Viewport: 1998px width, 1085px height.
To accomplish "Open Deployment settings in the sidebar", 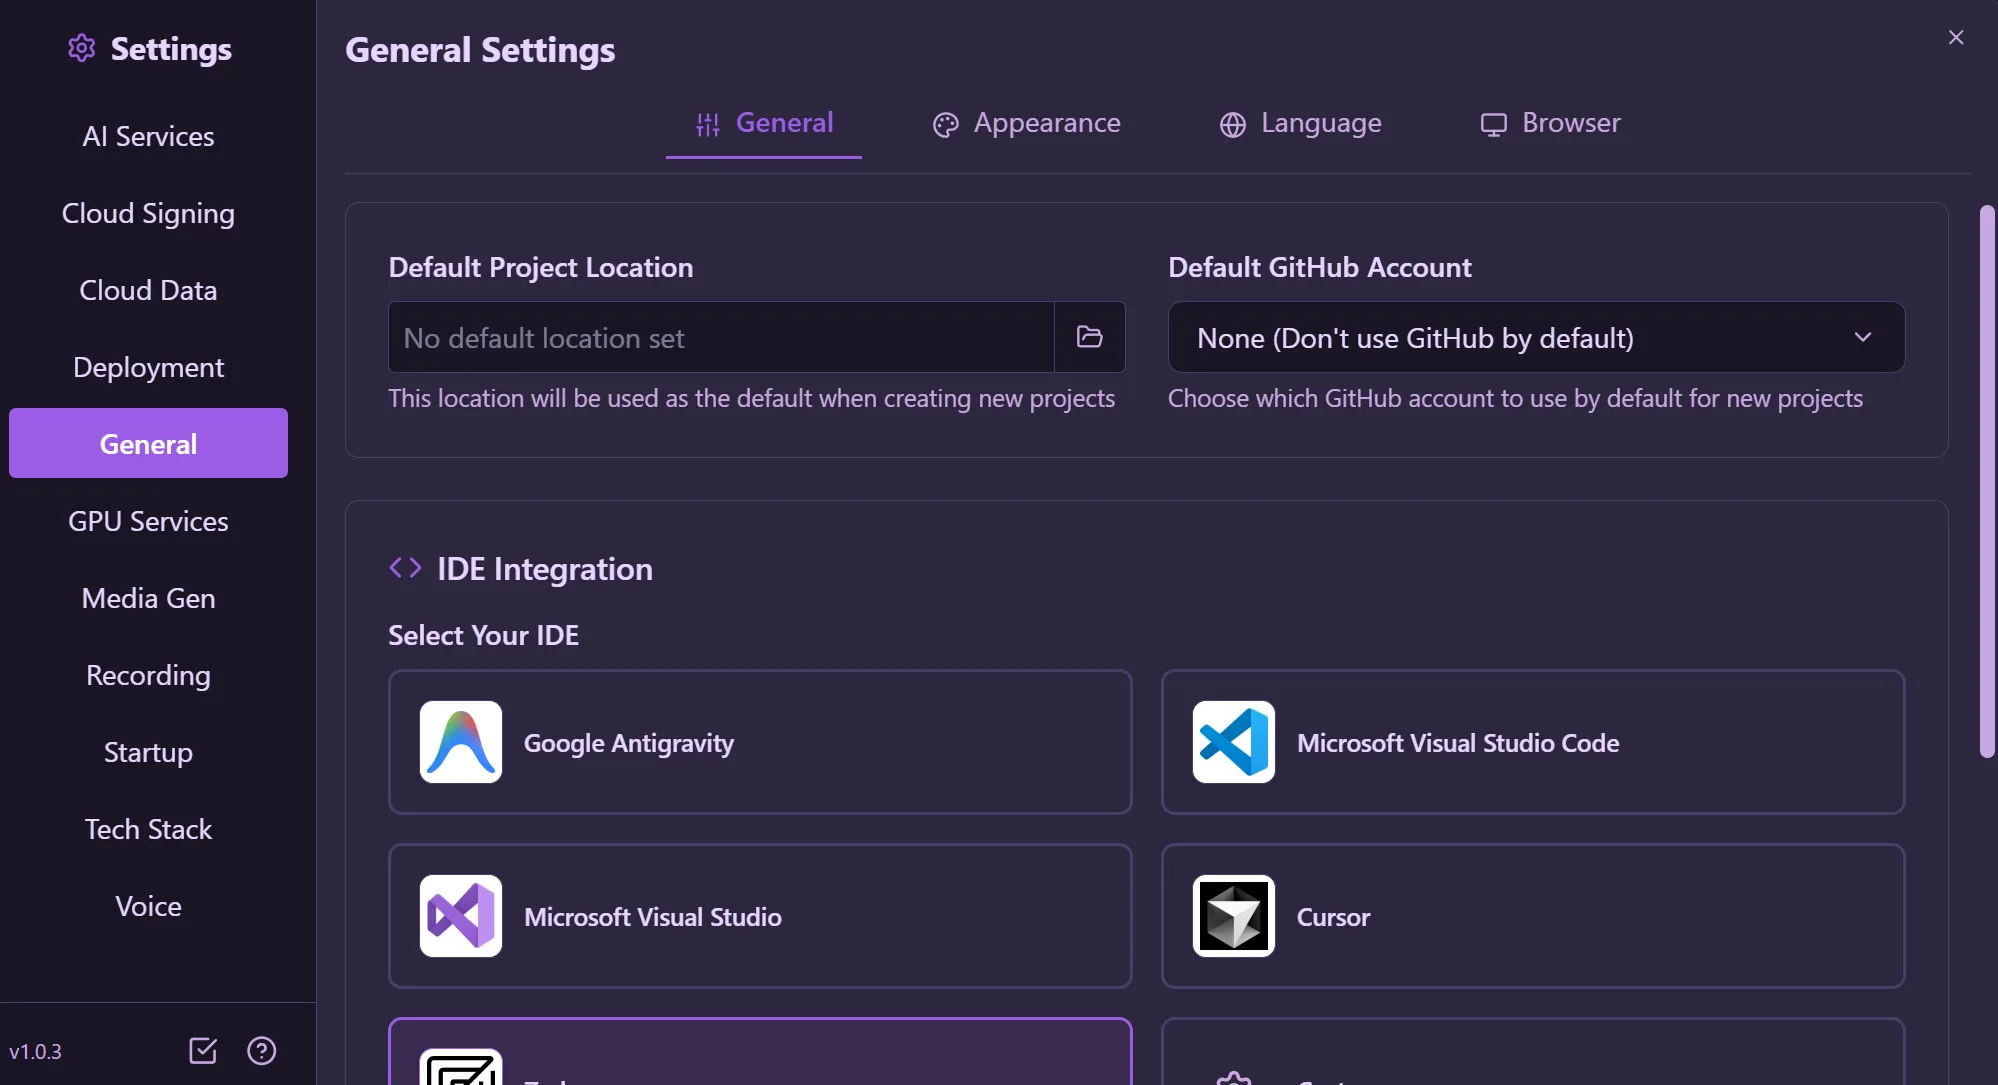I will click(x=148, y=367).
